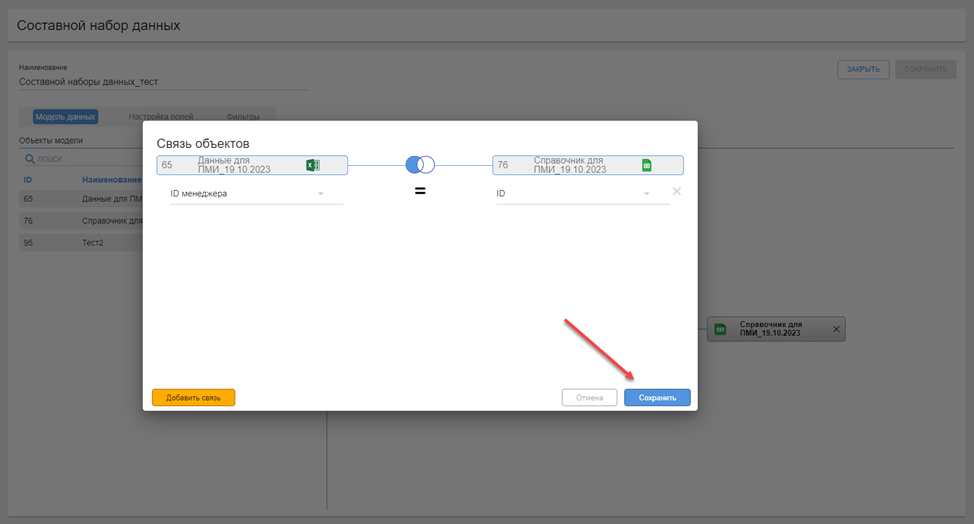Switch to the Модель данных tab
Viewport: 974px width, 524px height.
click(65, 117)
